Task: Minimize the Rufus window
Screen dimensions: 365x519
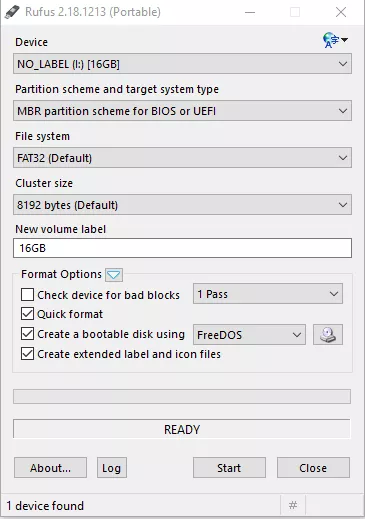Action: pyautogui.click(x=250, y=12)
